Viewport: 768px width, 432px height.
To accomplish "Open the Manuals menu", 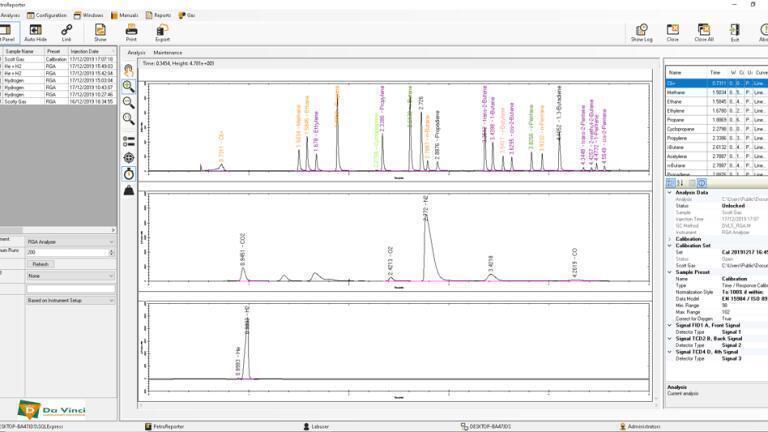I will click(124, 15).
